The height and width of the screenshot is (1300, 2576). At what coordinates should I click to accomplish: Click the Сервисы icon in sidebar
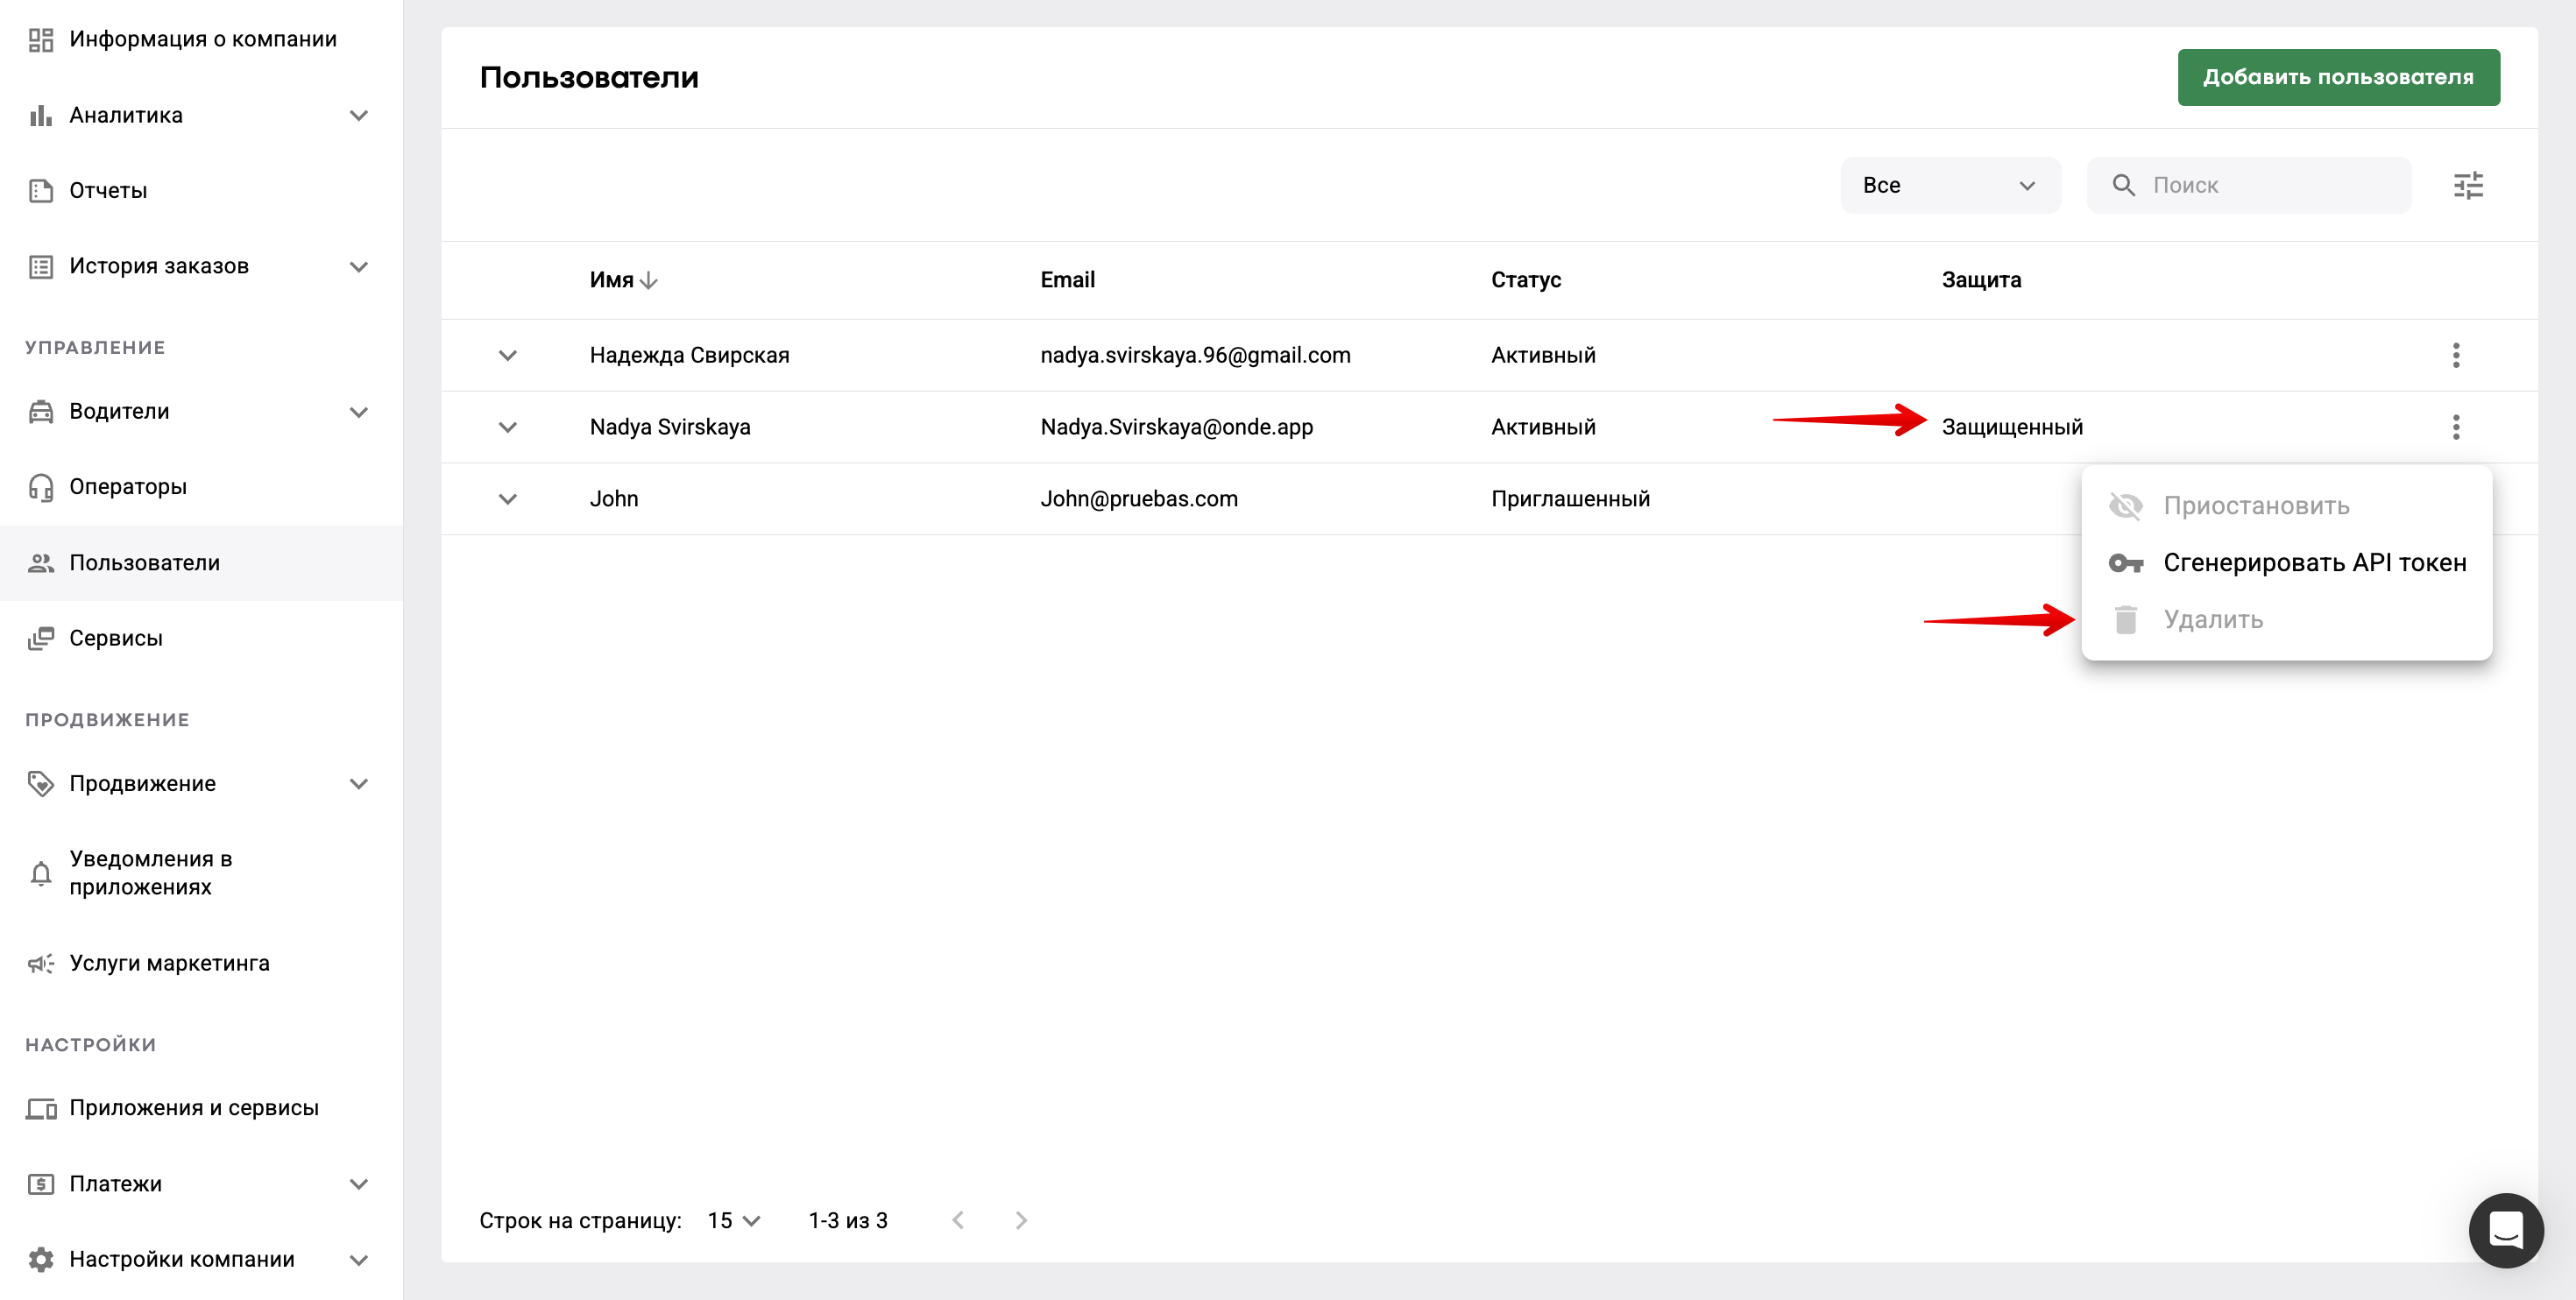40,638
